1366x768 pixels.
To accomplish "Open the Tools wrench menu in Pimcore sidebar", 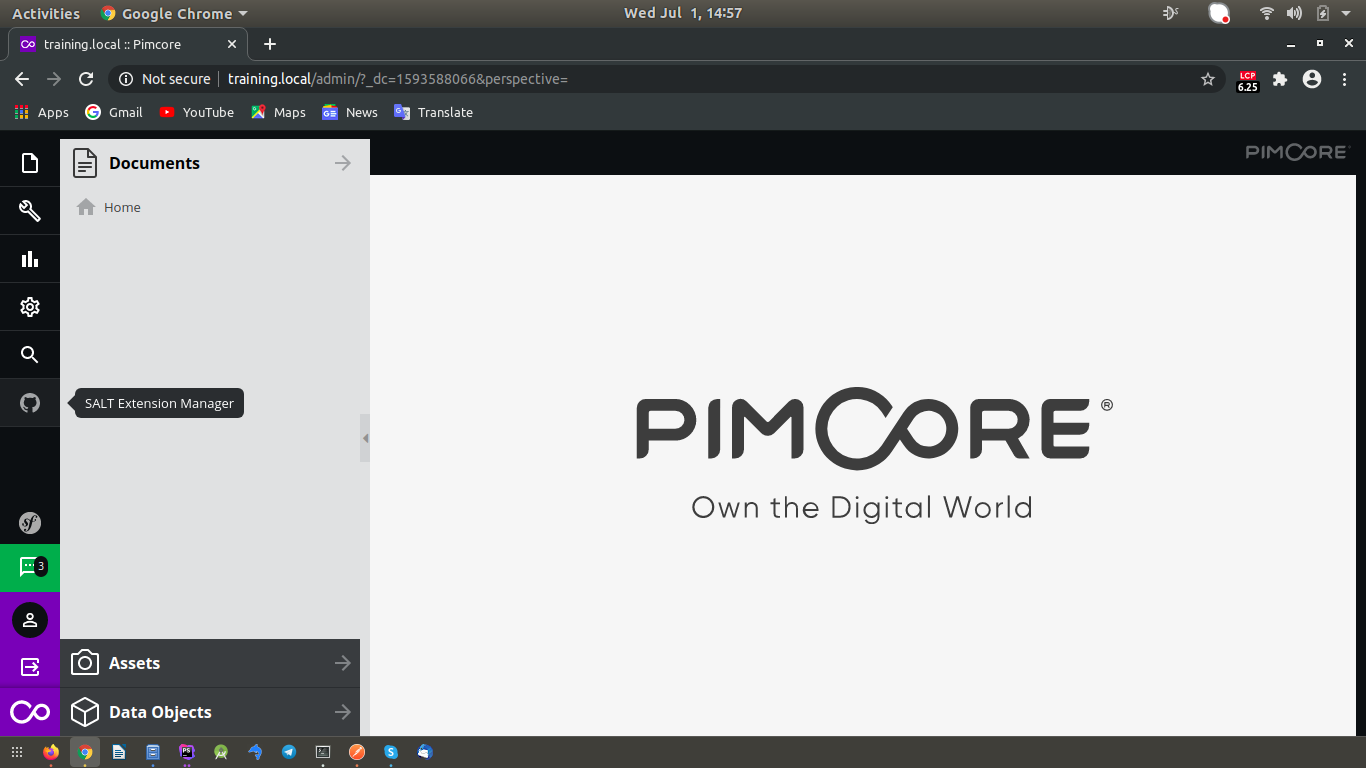I will tap(30, 211).
